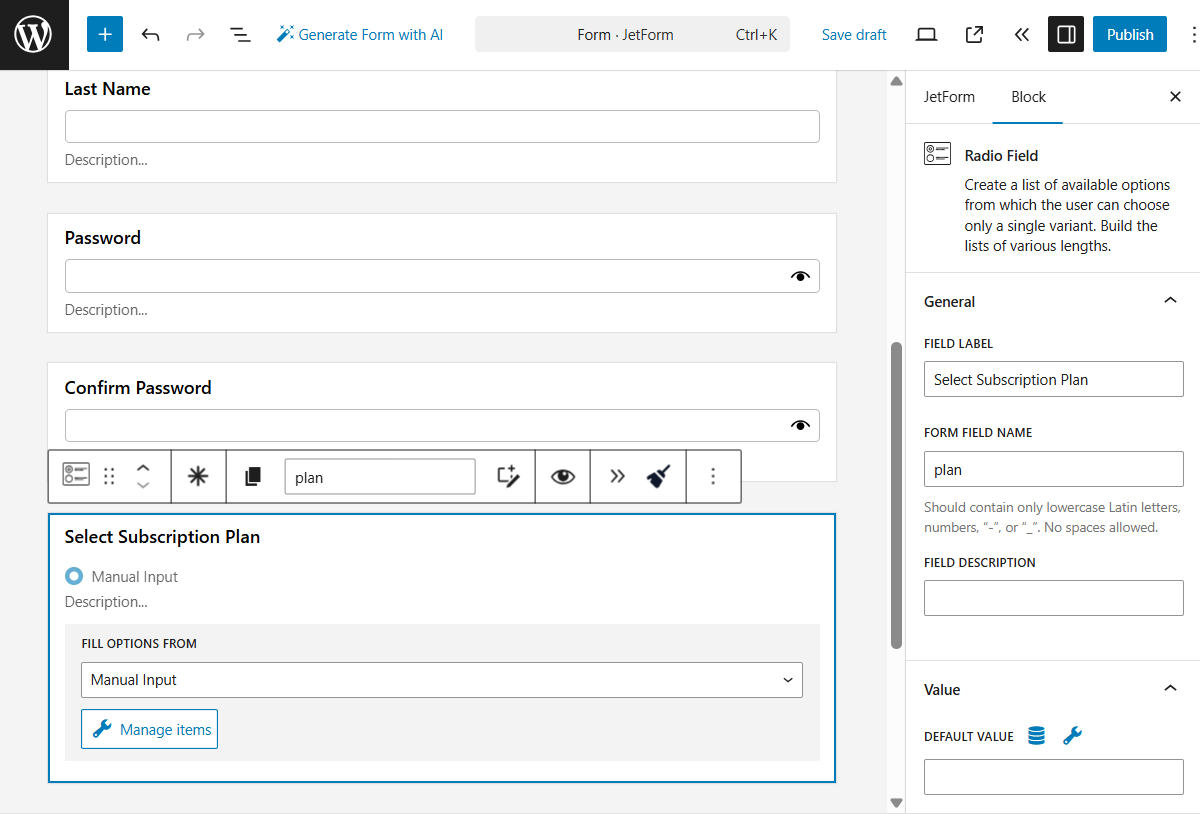Click the Radio Field block icon in sidebar
The width and height of the screenshot is (1200, 814).
tap(937, 153)
